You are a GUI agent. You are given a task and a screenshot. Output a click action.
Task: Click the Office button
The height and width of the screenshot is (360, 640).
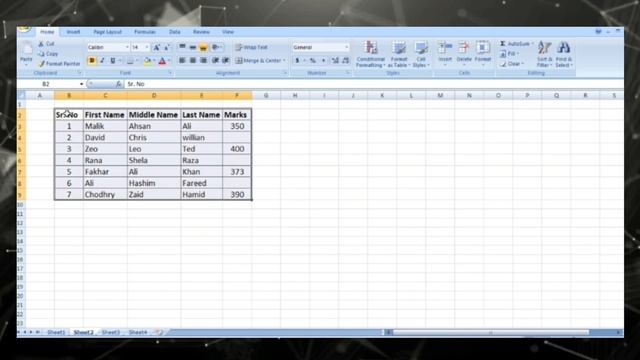24,29
